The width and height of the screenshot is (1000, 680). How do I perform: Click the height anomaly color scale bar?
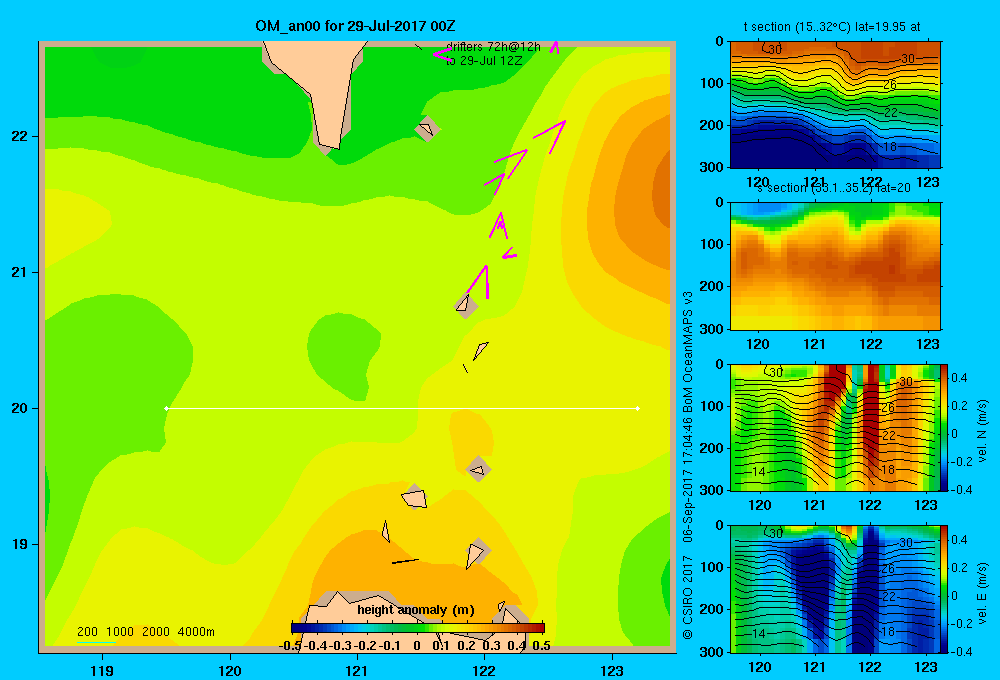[x=417, y=628]
